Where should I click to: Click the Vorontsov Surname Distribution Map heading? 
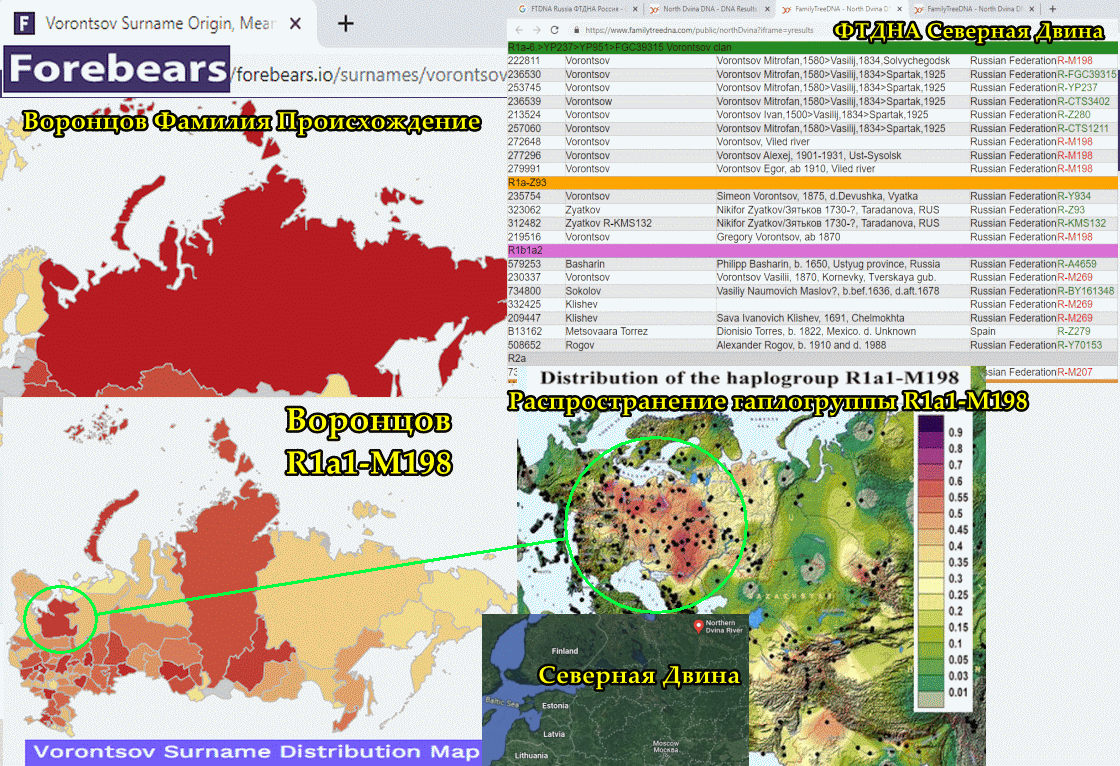257,752
